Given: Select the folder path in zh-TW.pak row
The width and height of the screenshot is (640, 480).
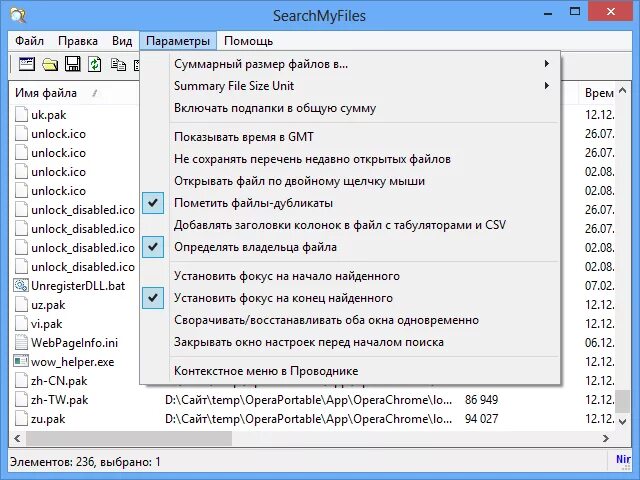Looking at the screenshot, I should pyautogui.click(x=309, y=400).
